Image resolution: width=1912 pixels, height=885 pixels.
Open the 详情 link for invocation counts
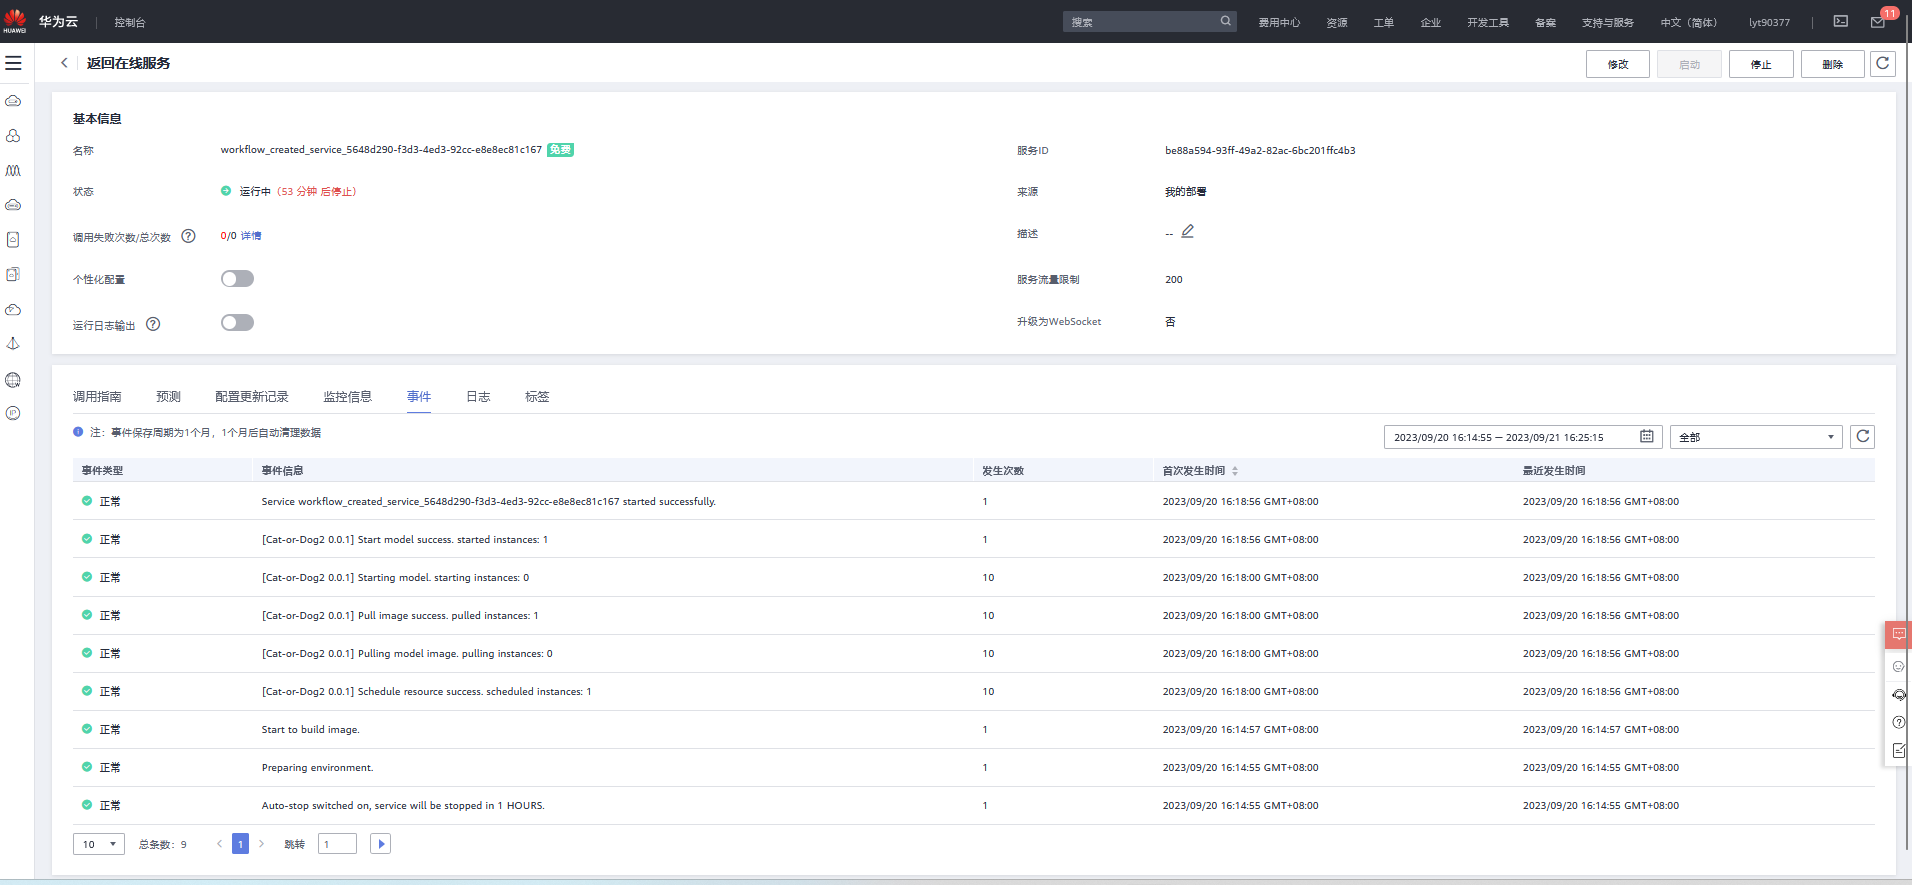[251, 236]
